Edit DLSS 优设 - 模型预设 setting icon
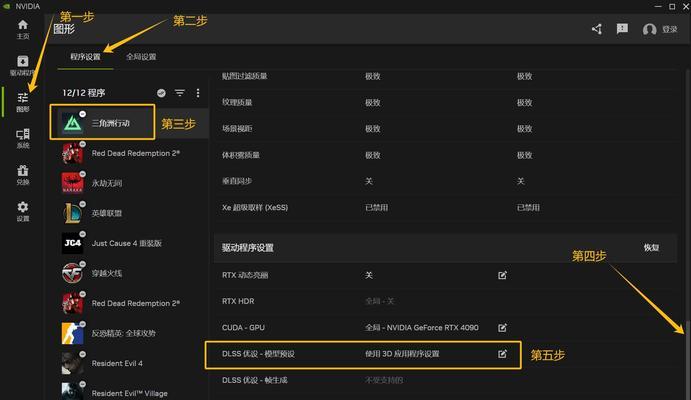 [502, 354]
